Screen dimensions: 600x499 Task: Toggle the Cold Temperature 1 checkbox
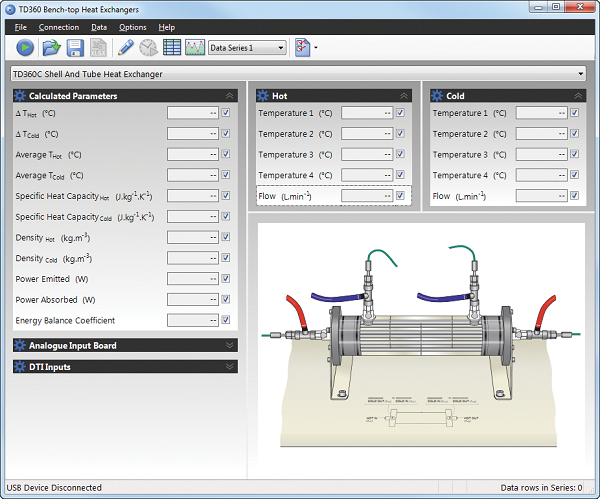click(x=575, y=113)
